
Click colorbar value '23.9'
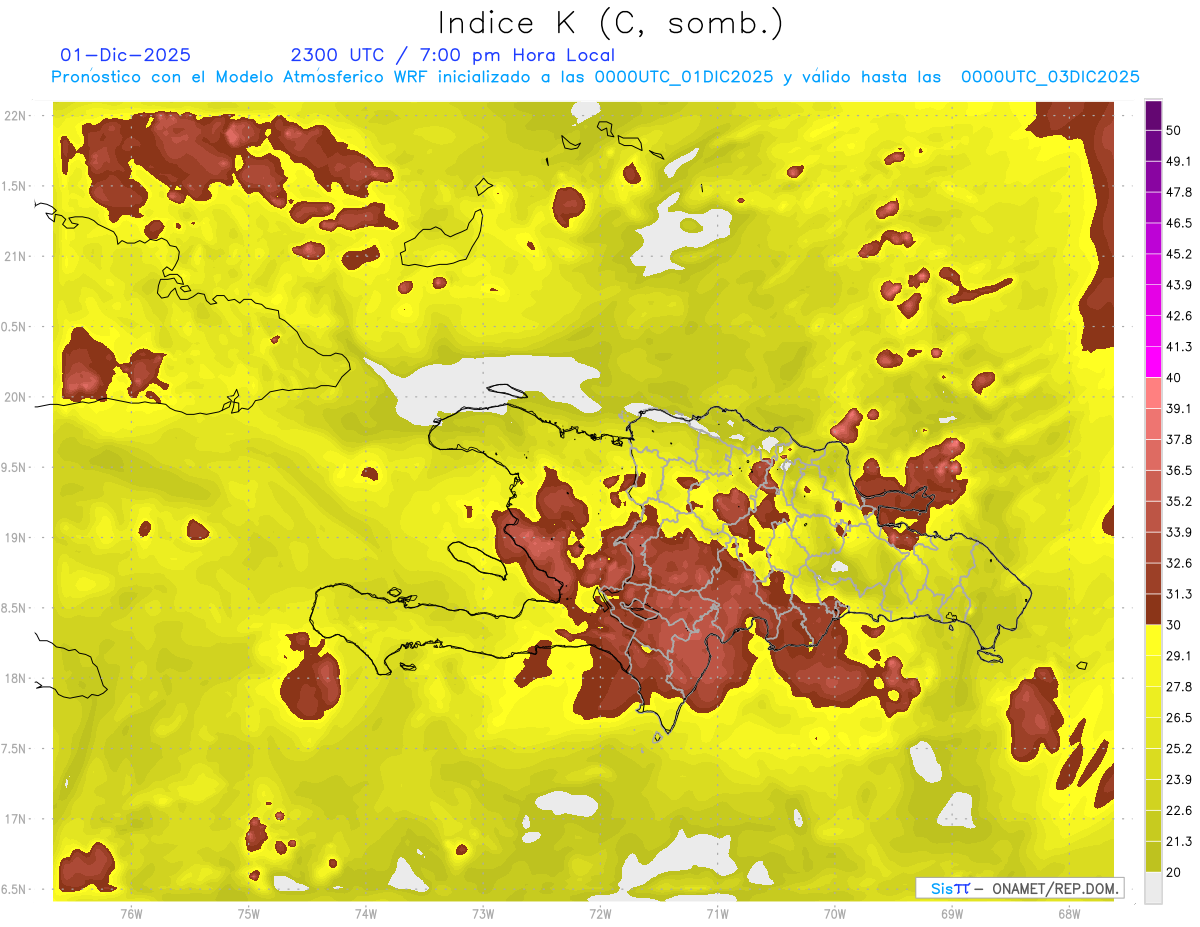1179,780
